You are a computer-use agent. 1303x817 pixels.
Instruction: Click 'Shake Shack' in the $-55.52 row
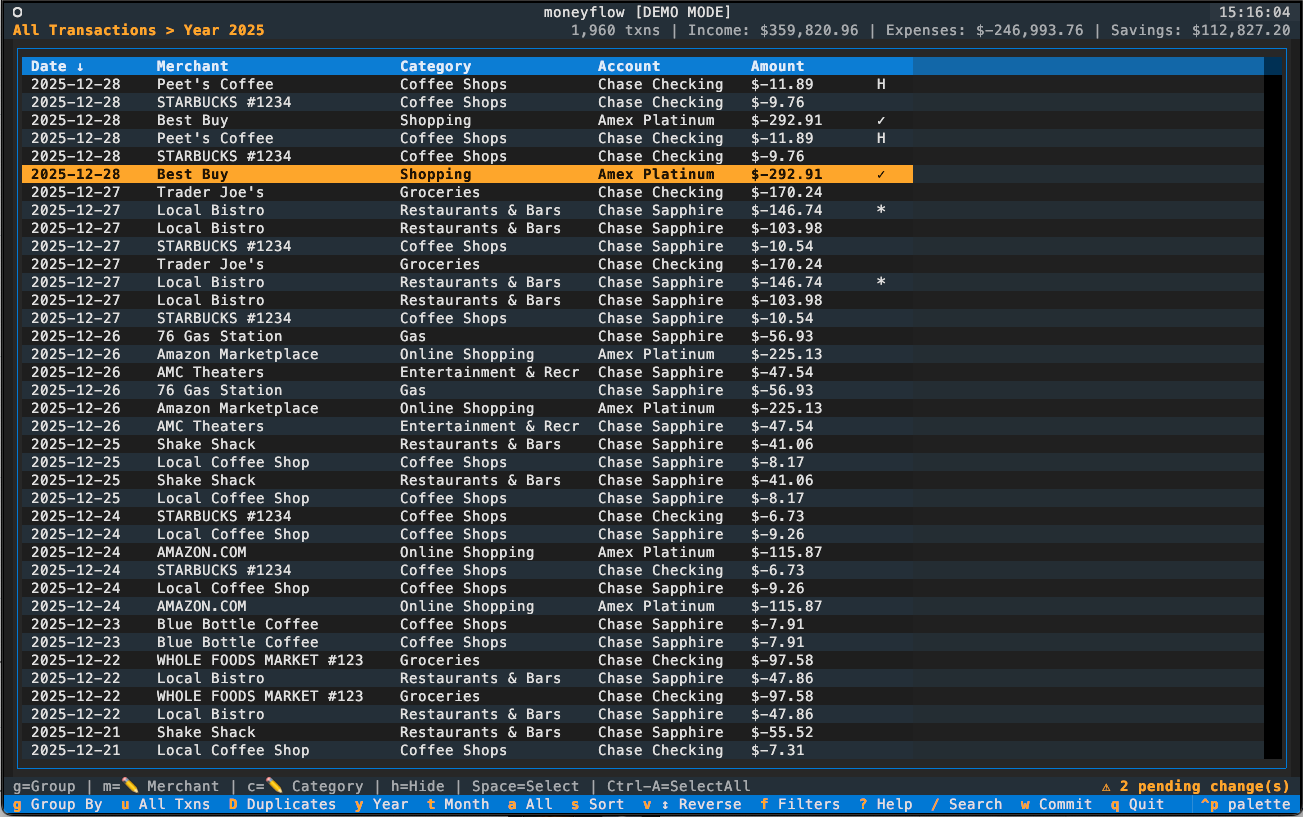coord(206,732)
